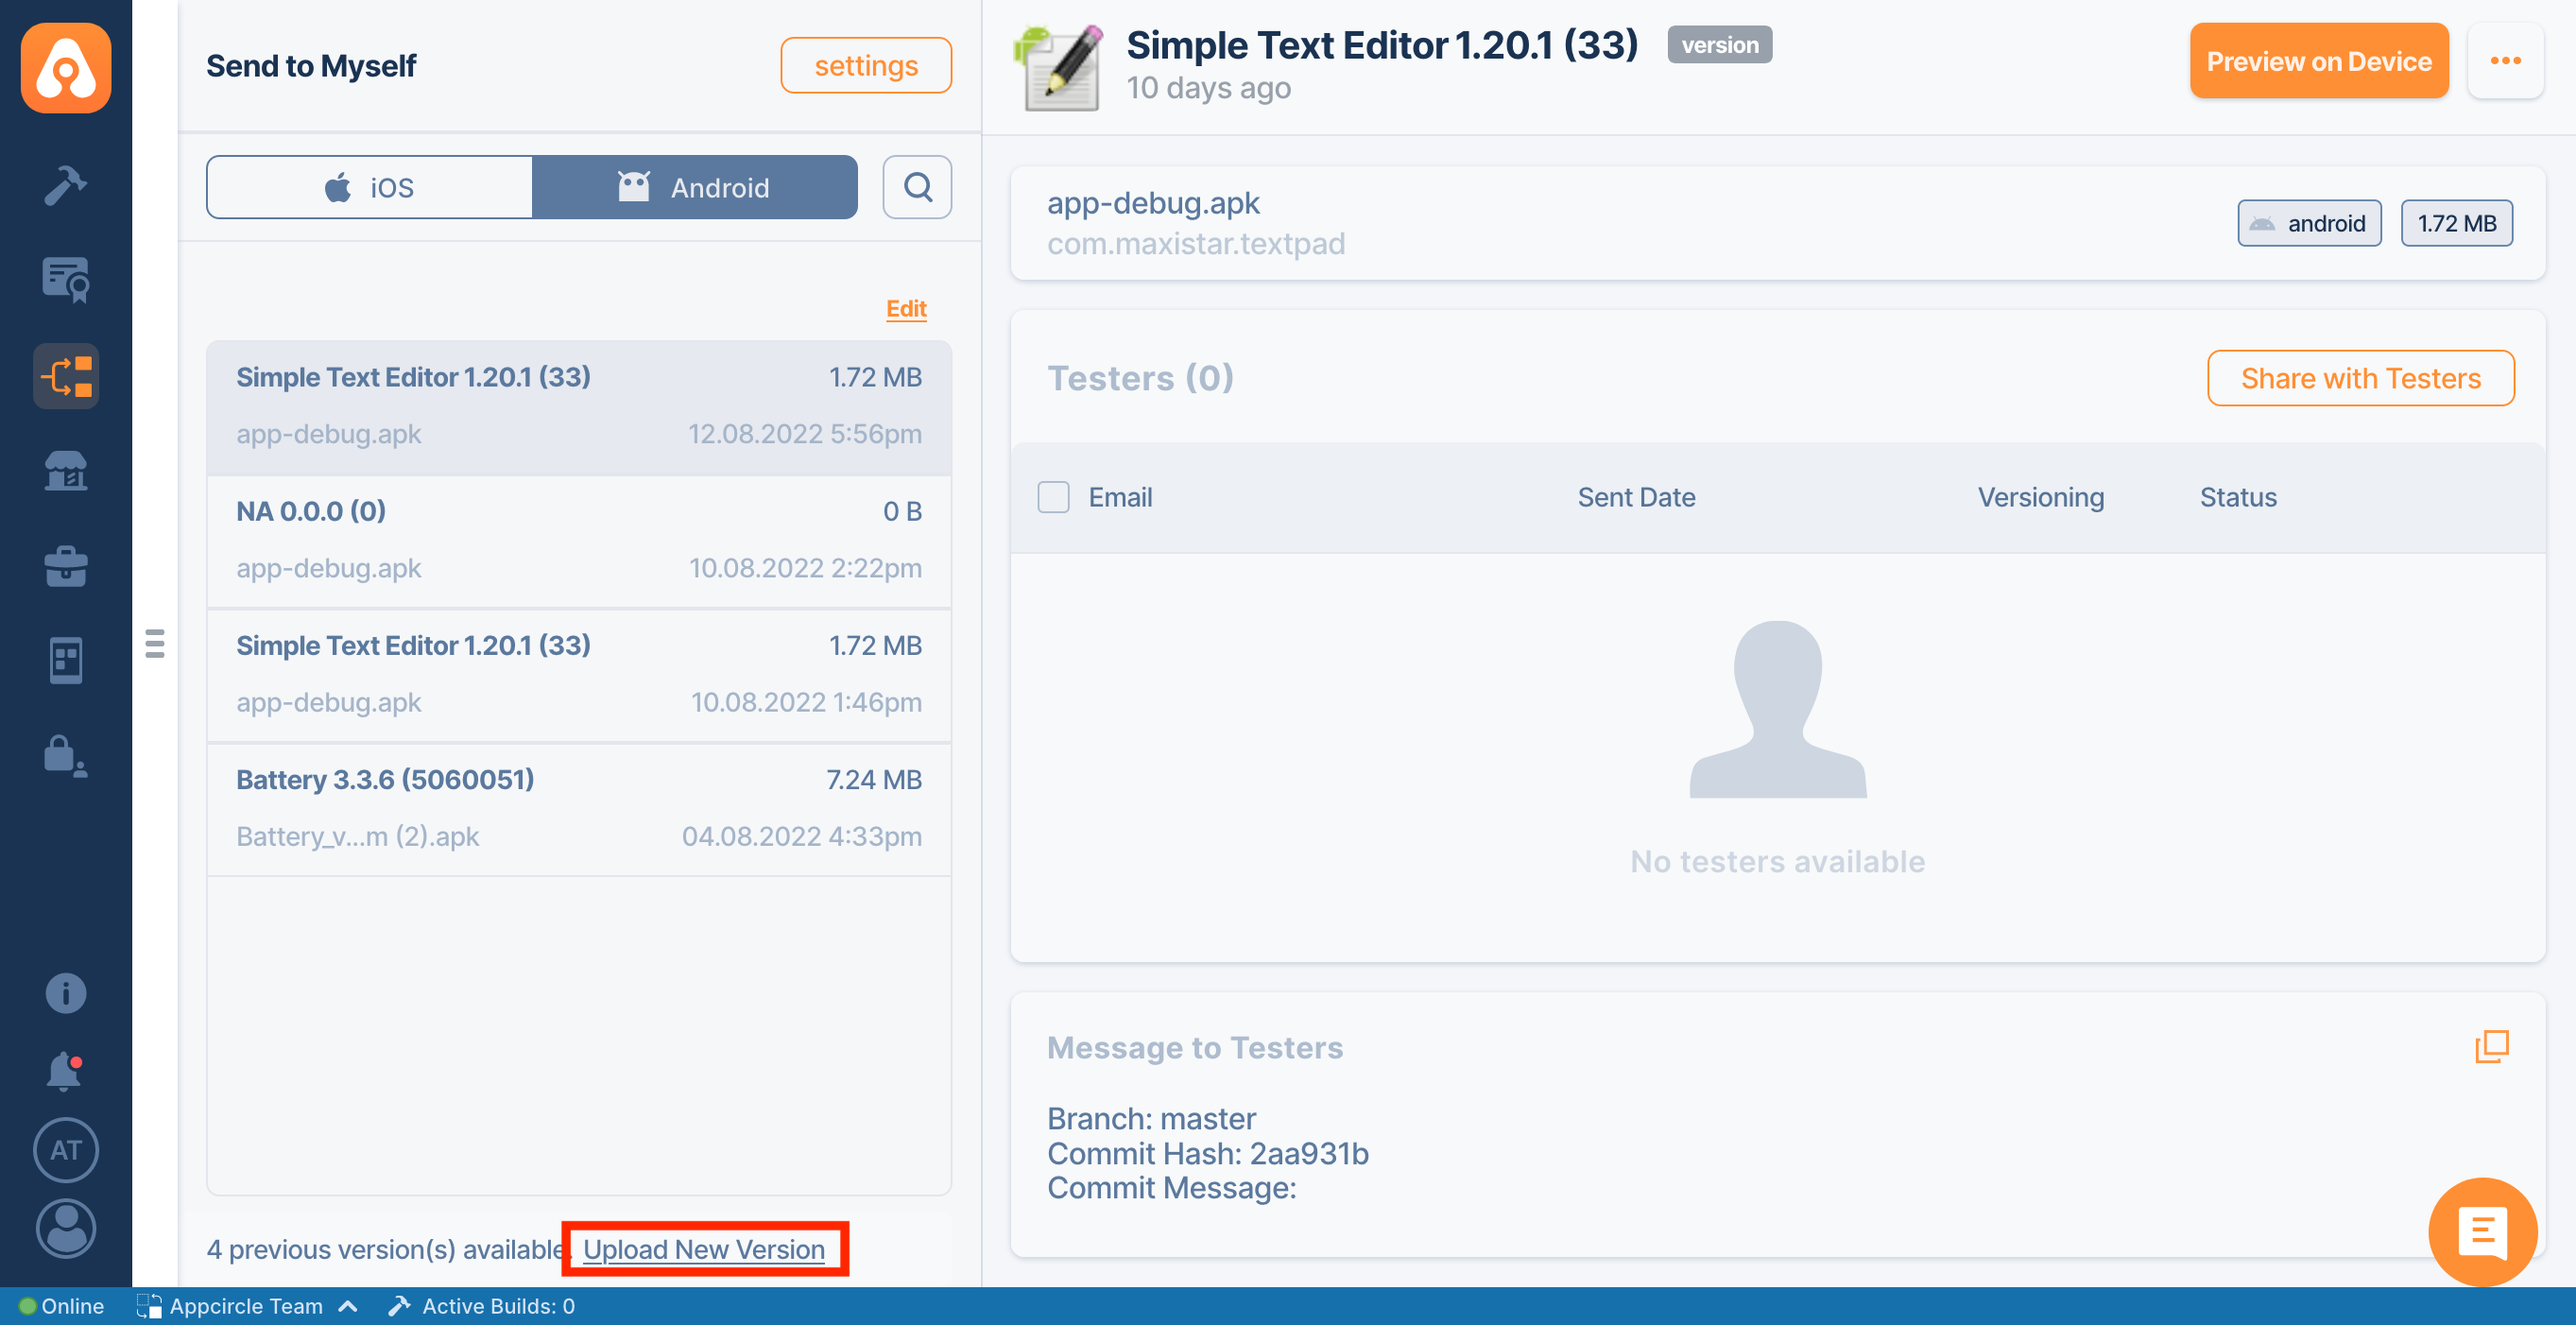Select the NA 0.0.0 (0) version row
Viewport: 2576px width, 1325px height.
579,541
